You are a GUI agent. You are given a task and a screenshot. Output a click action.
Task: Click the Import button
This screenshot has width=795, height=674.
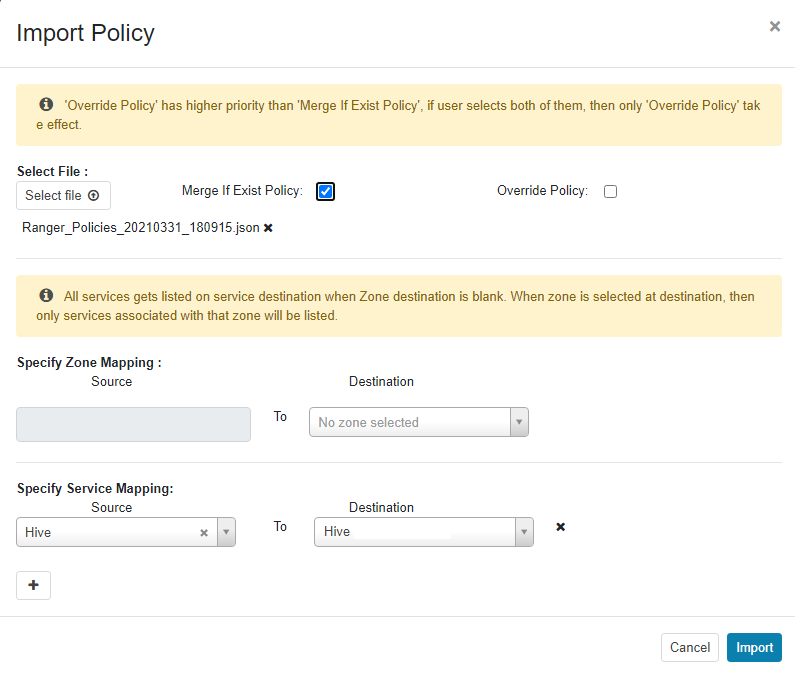coord(754,647)
